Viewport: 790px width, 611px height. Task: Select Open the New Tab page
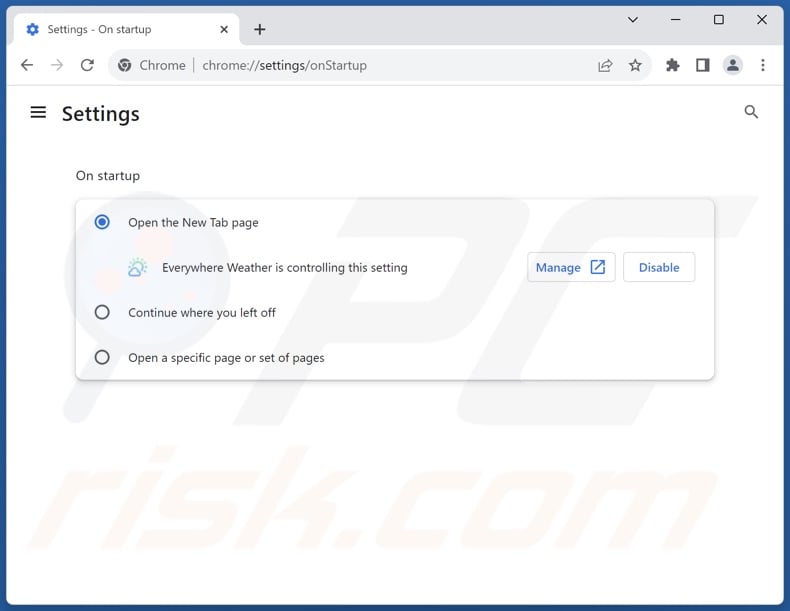tap(102, 222)
